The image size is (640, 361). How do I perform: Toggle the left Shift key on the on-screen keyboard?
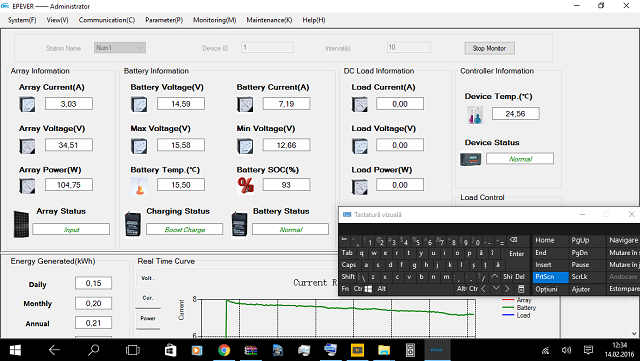pos(348,276)
